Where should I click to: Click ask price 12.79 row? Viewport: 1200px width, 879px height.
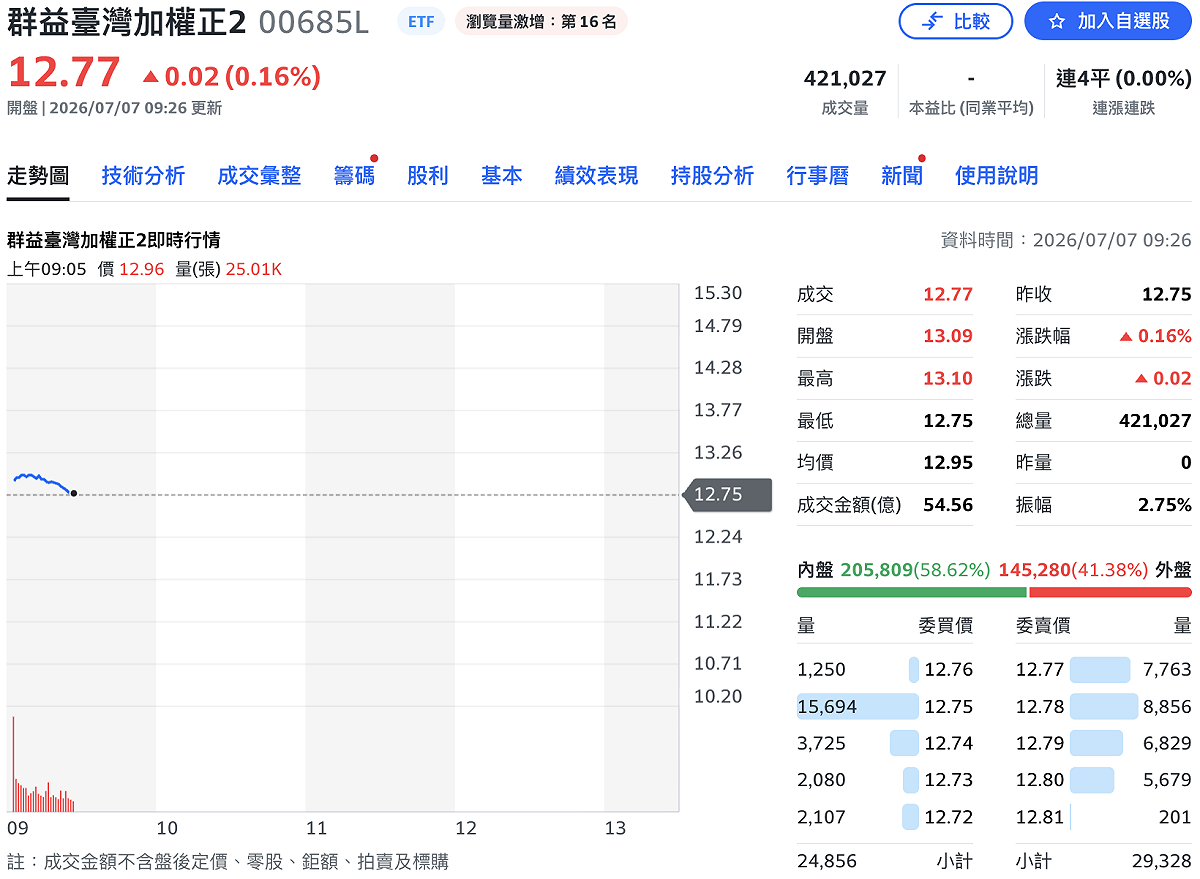coord(1104,743)
